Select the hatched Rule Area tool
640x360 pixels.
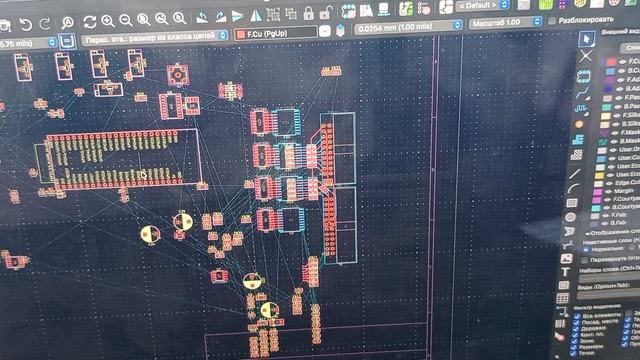[x=576, y=155]
